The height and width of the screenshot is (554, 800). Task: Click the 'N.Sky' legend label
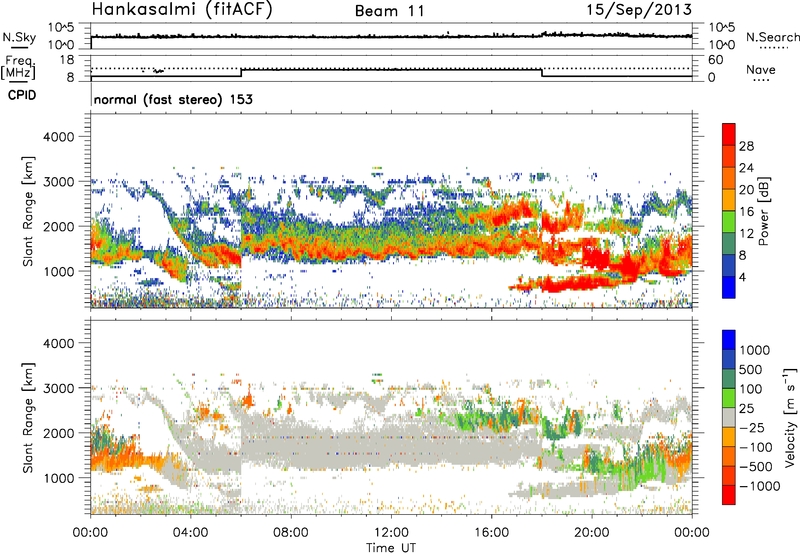click(19, 37)
